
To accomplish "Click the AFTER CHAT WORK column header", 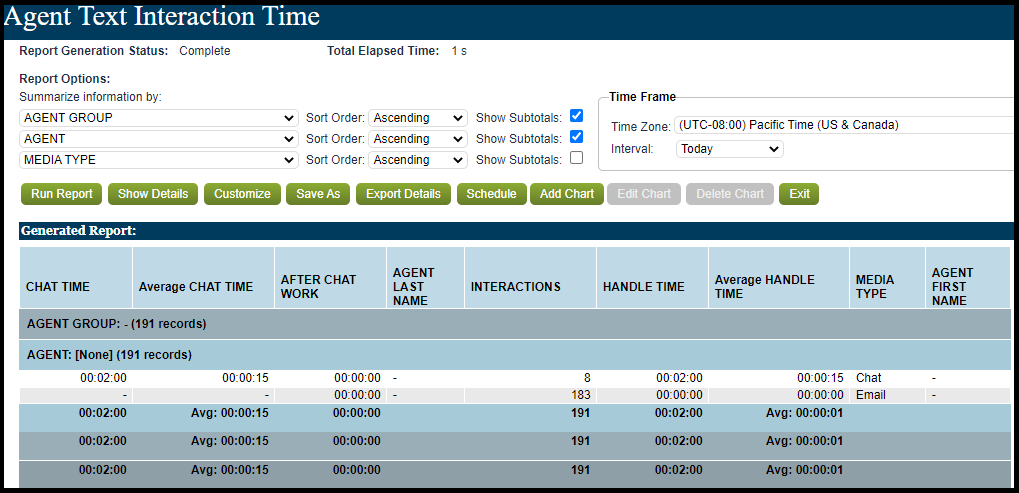I will [x=331, y=277].
